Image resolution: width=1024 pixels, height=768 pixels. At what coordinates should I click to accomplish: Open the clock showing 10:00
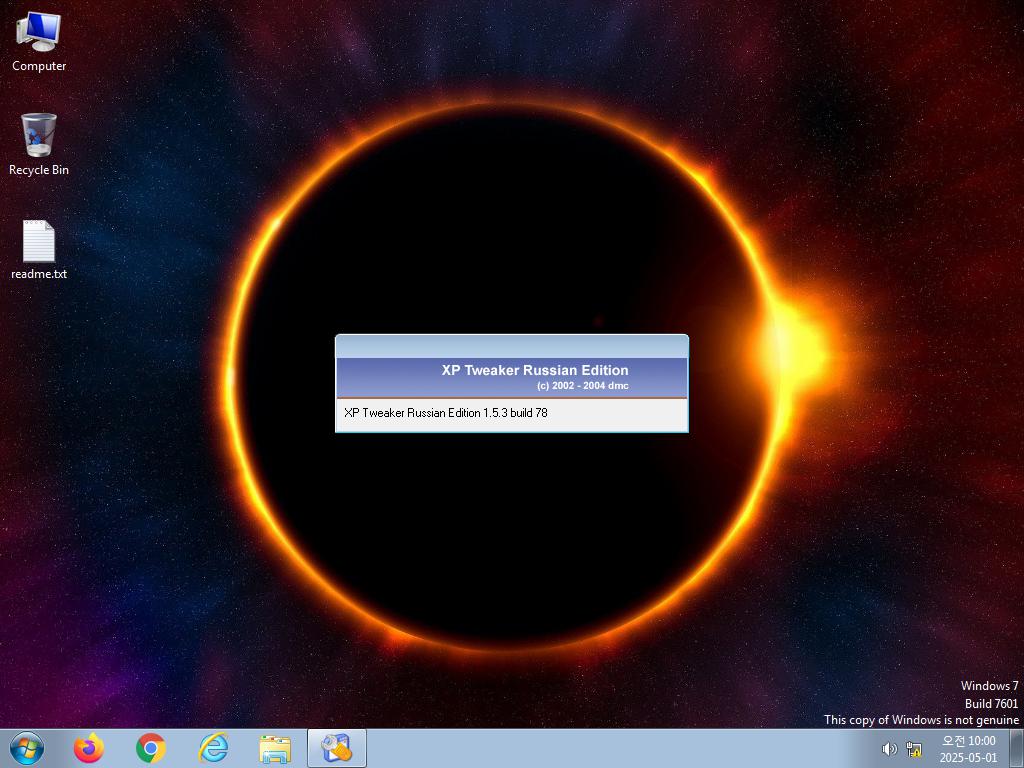pos(968,741)
